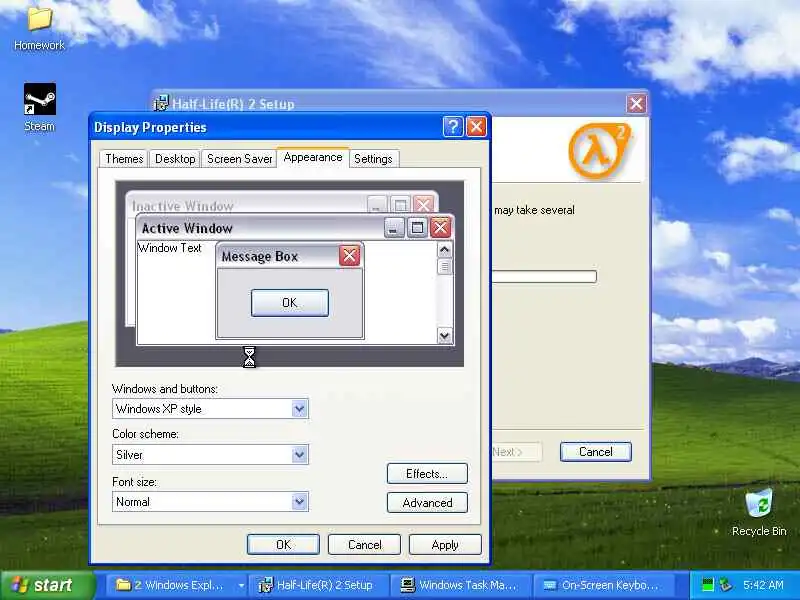Click the Inactive Window minimize icon in preview
The height and width of the screenshot is (600, 800).
(377, 205)
